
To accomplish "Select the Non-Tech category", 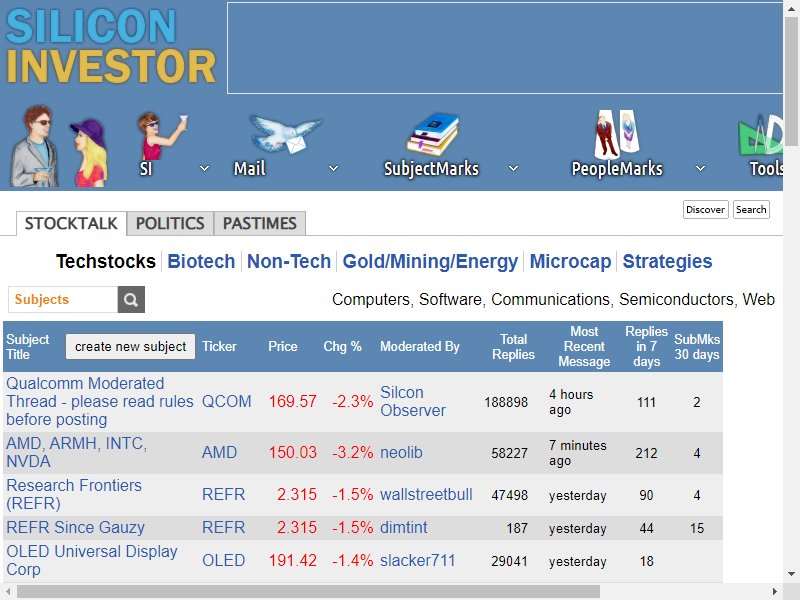I will click(x=289, y=261).
